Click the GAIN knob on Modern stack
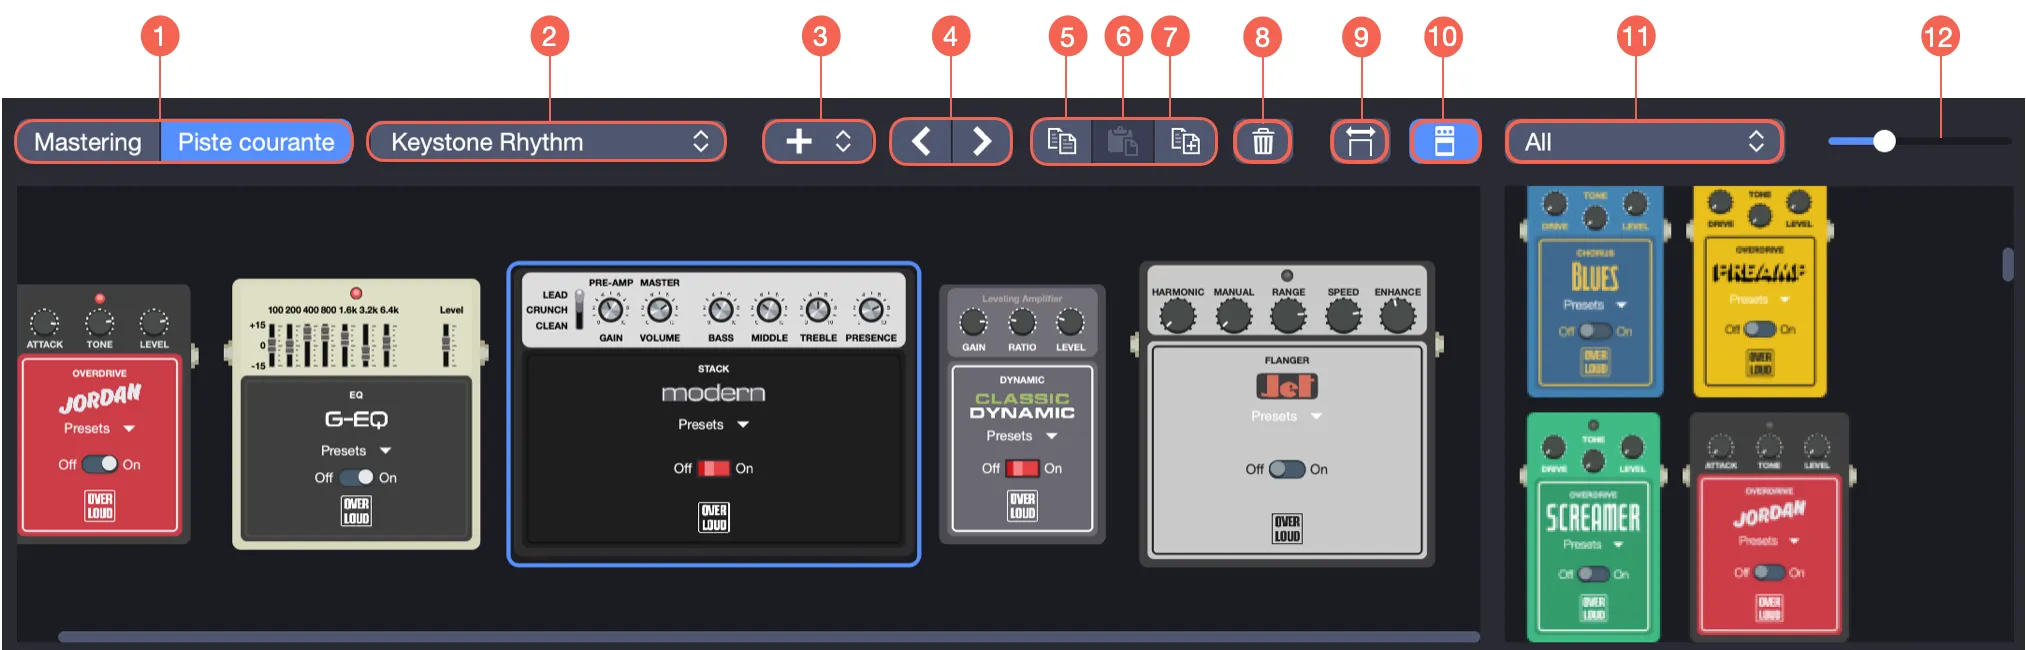The width and height of the screenshot is (2026, 650). 610,310
